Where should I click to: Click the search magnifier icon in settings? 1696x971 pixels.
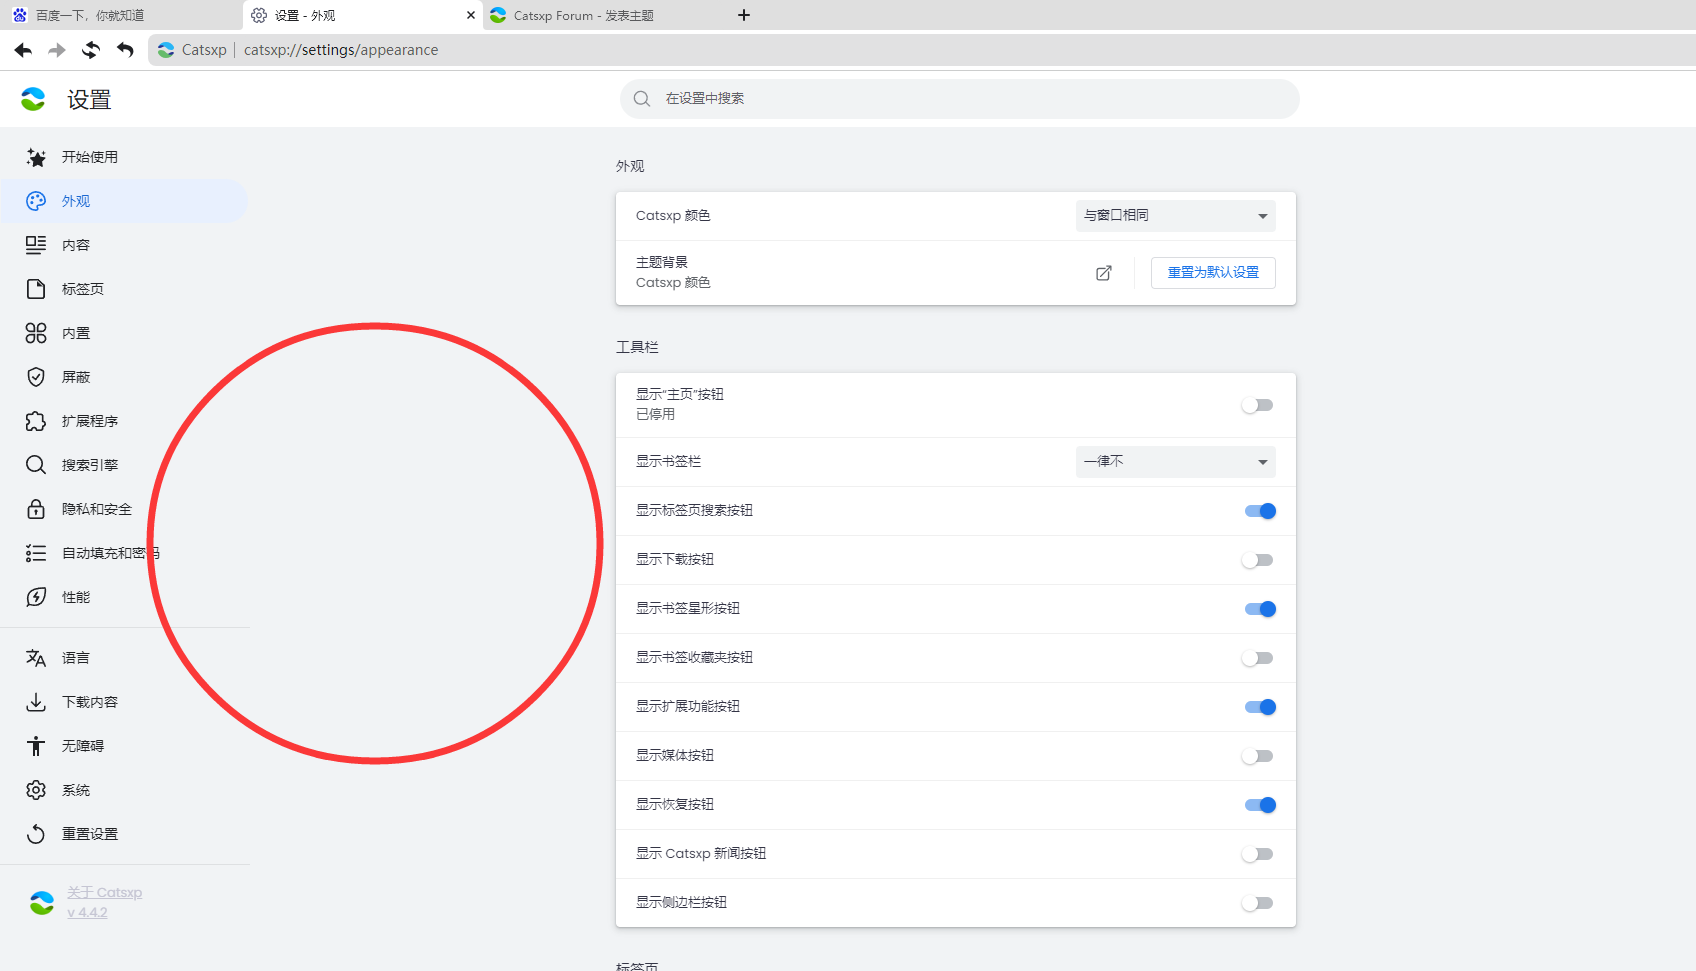[642, 99]
